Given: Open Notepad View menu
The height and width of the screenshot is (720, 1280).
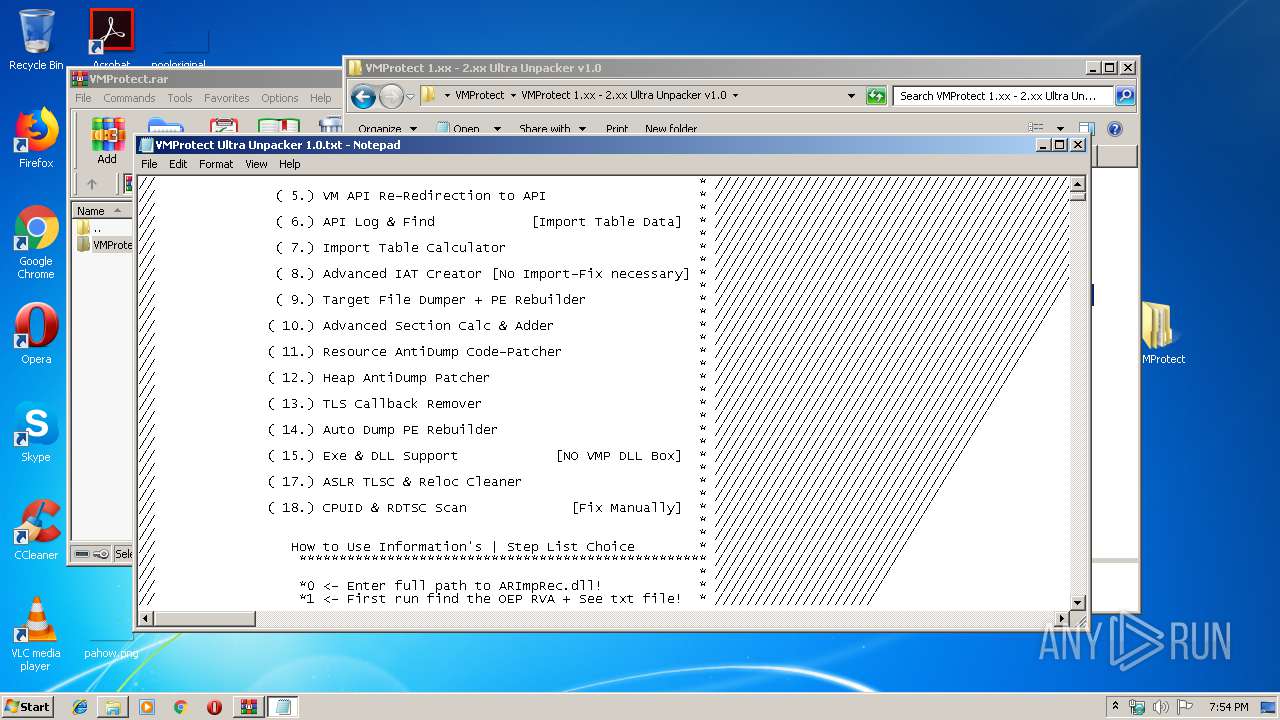Looking at the screenshot, I should click(x=257, y=164).
